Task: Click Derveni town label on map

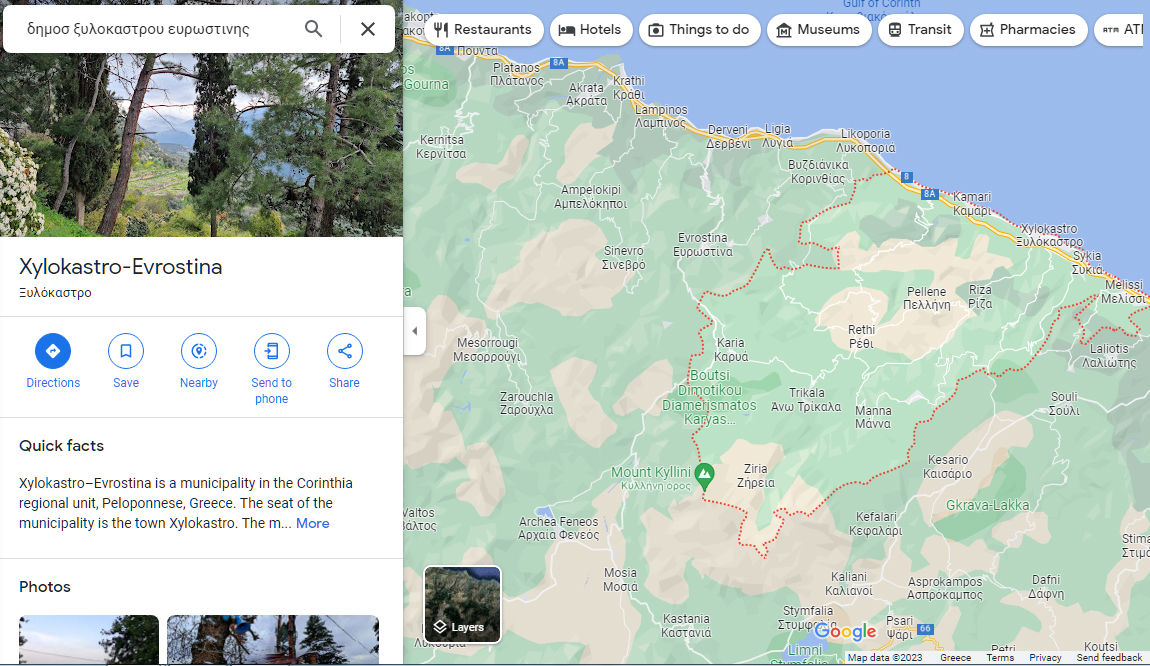Action: (728, 136)
